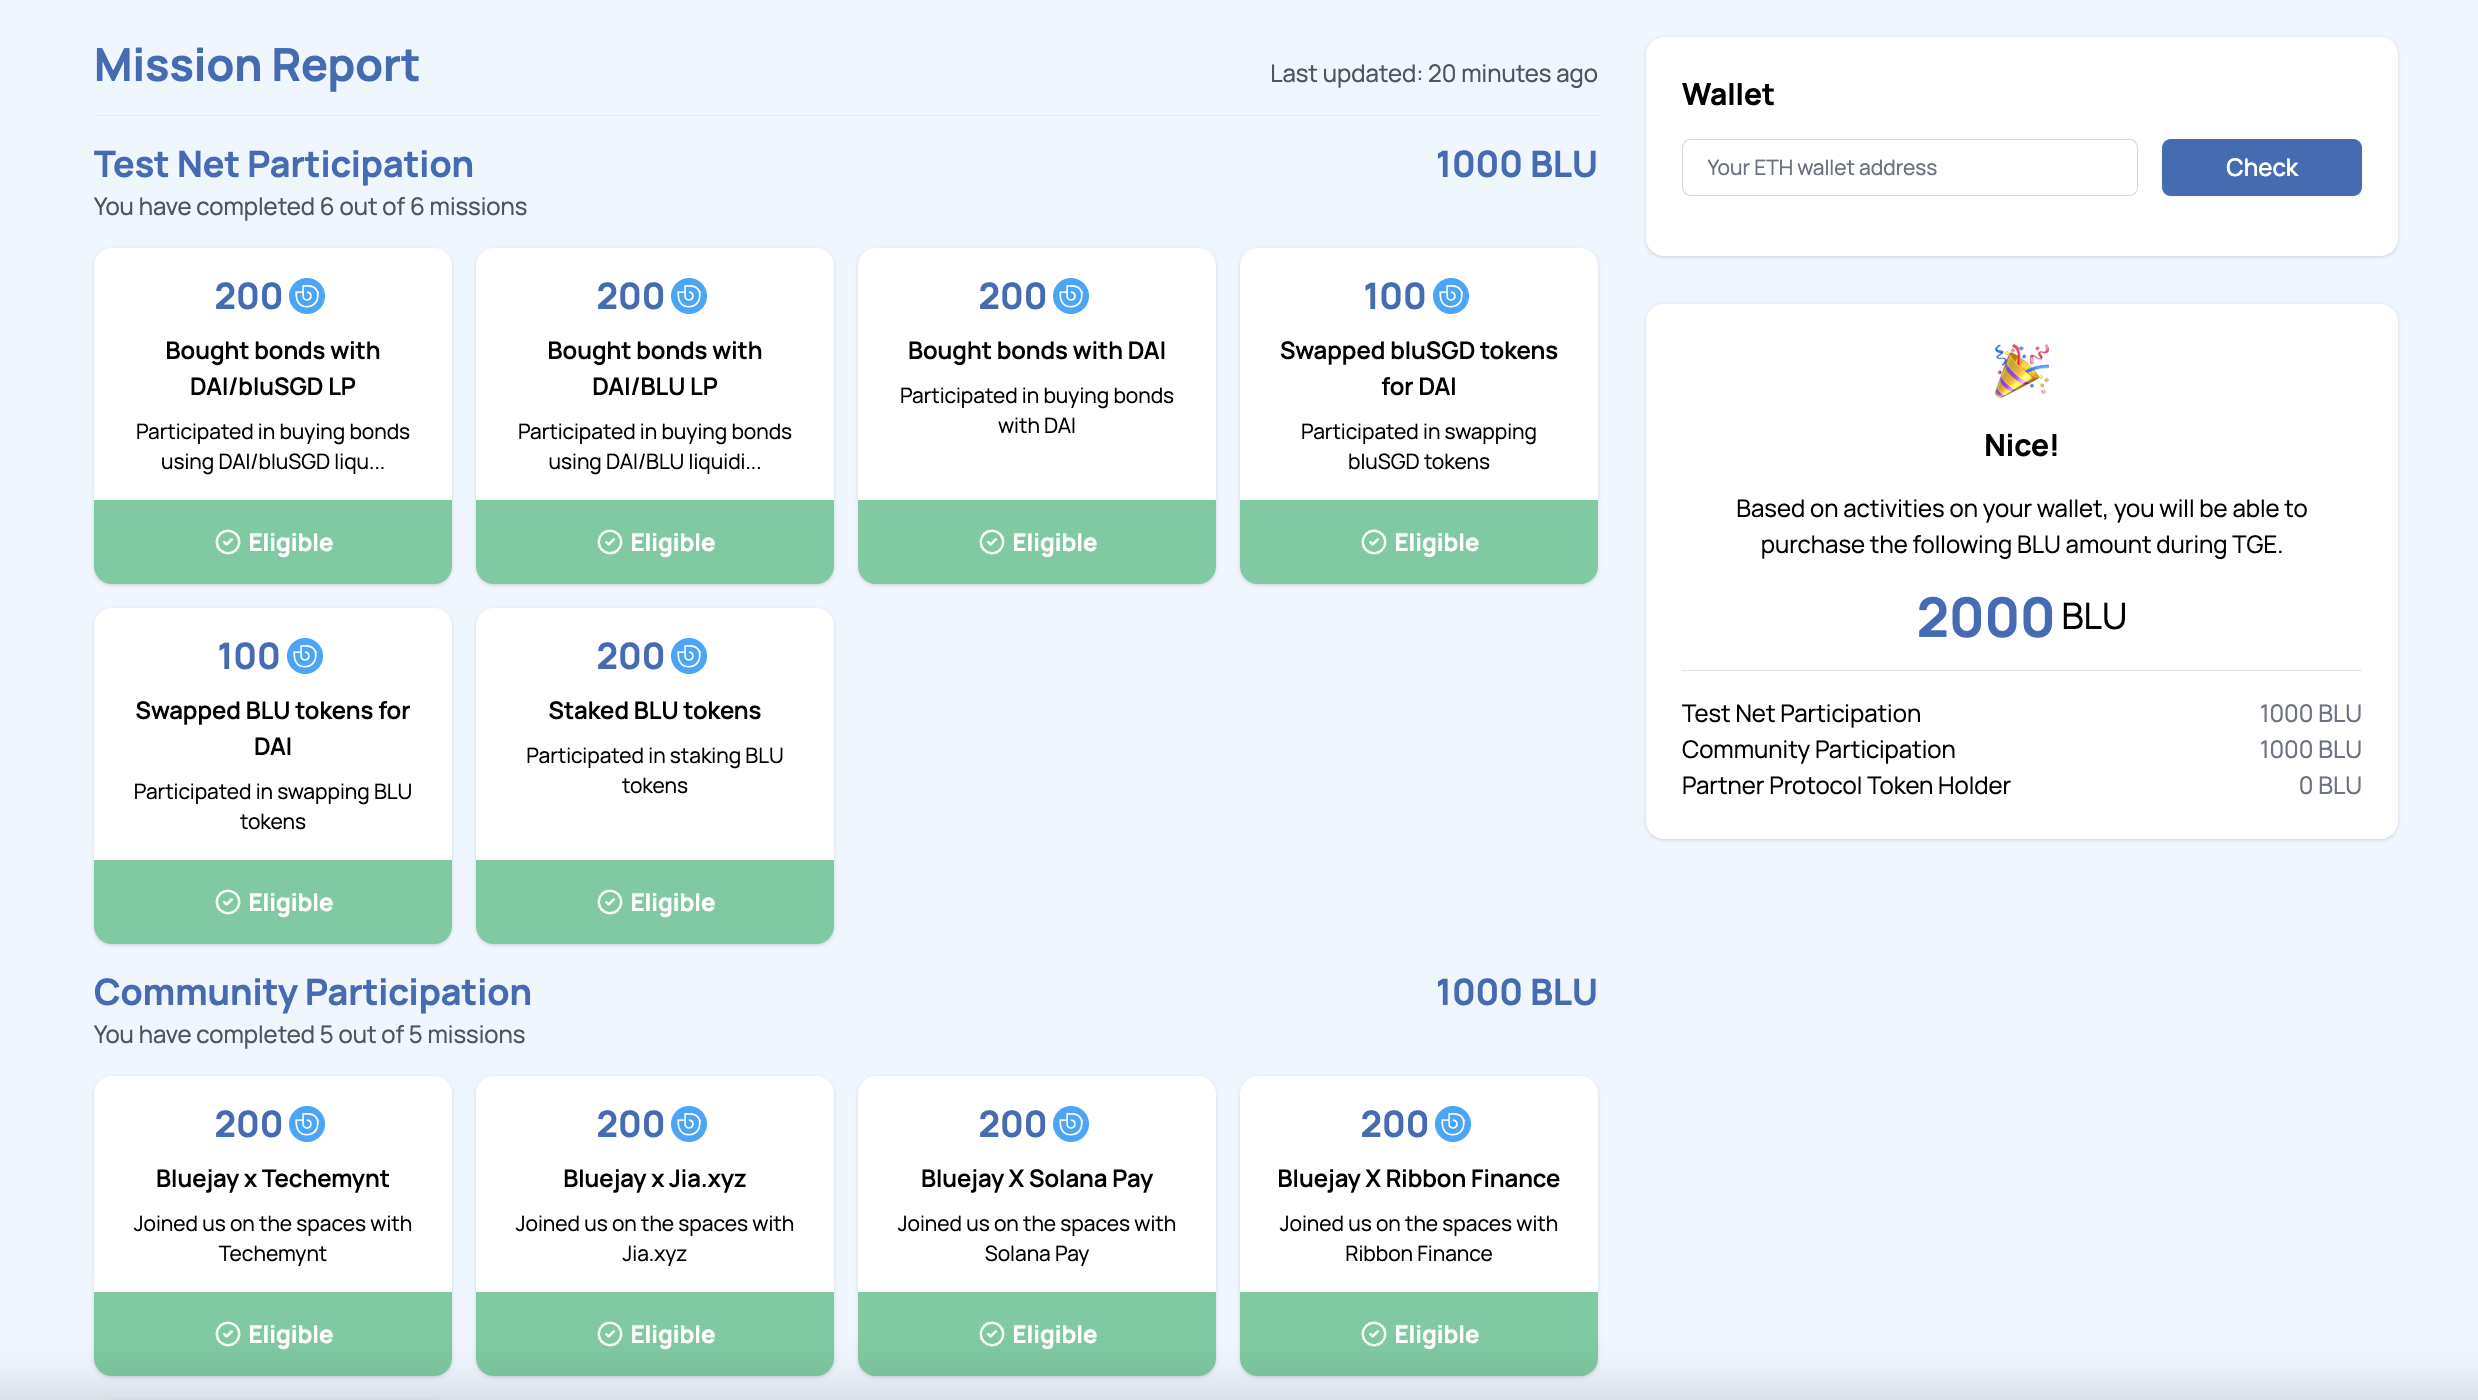Open the Swapped bluSGD tokens for DAI card
This screenshot has height=1400, width=2478.
point(1419,416)
